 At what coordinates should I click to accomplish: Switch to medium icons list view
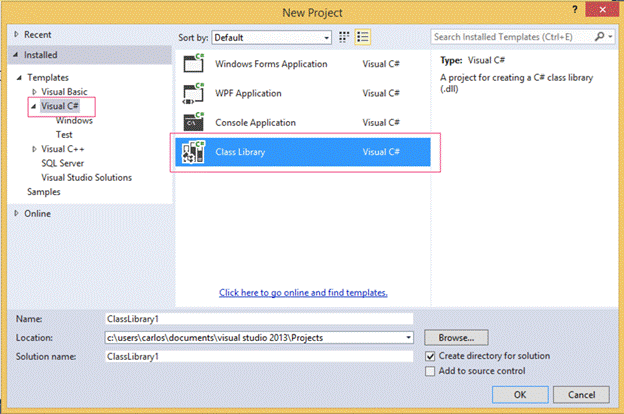tap(363, 37)
